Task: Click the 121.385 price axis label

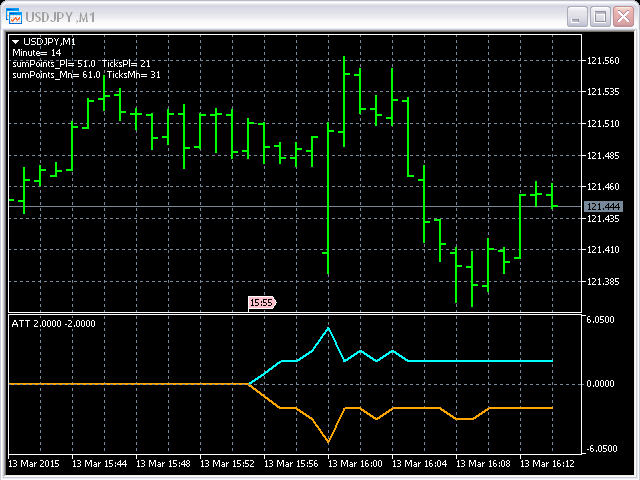Action: 603,282
